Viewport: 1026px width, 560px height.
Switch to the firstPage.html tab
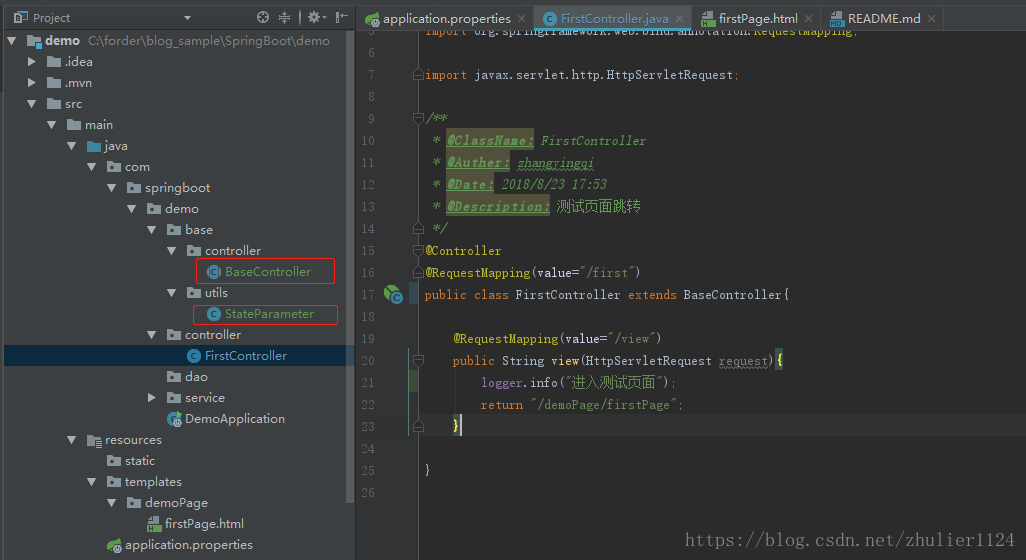[x=757, y=18]
